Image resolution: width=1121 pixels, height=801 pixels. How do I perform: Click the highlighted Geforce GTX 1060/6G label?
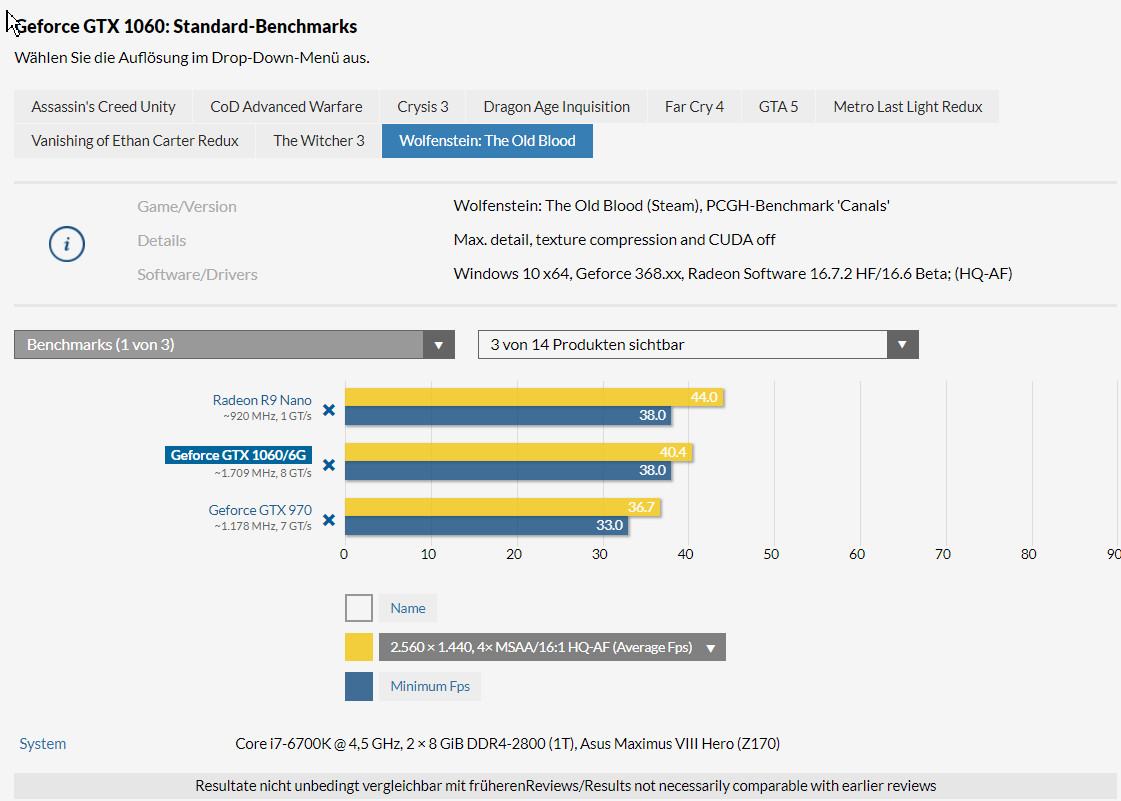tap(238, 455)
